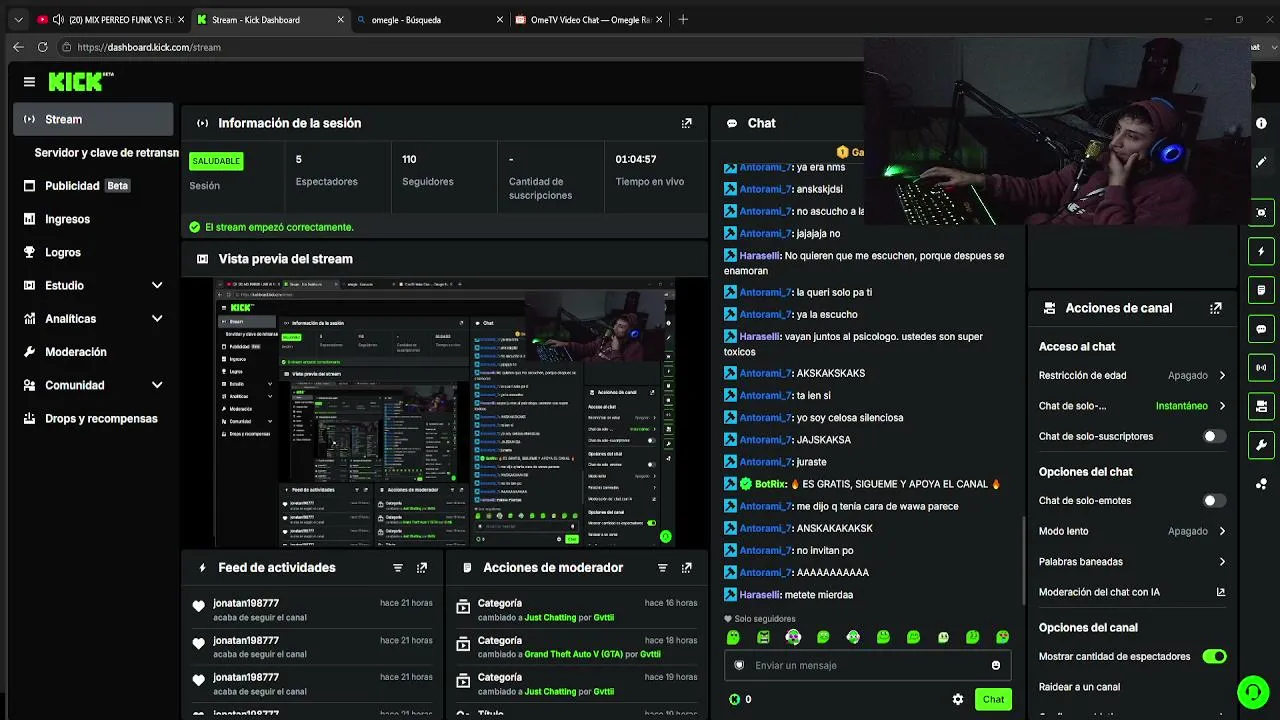Open Chat de solo seguidores Instantáneo options
The image size is (1280, 720).
[1132, 406]
